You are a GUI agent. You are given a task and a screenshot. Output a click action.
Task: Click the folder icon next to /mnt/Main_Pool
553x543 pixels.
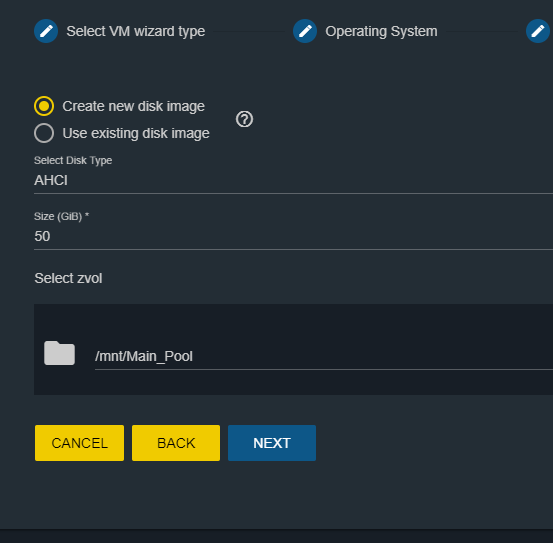tap(59, 353)
